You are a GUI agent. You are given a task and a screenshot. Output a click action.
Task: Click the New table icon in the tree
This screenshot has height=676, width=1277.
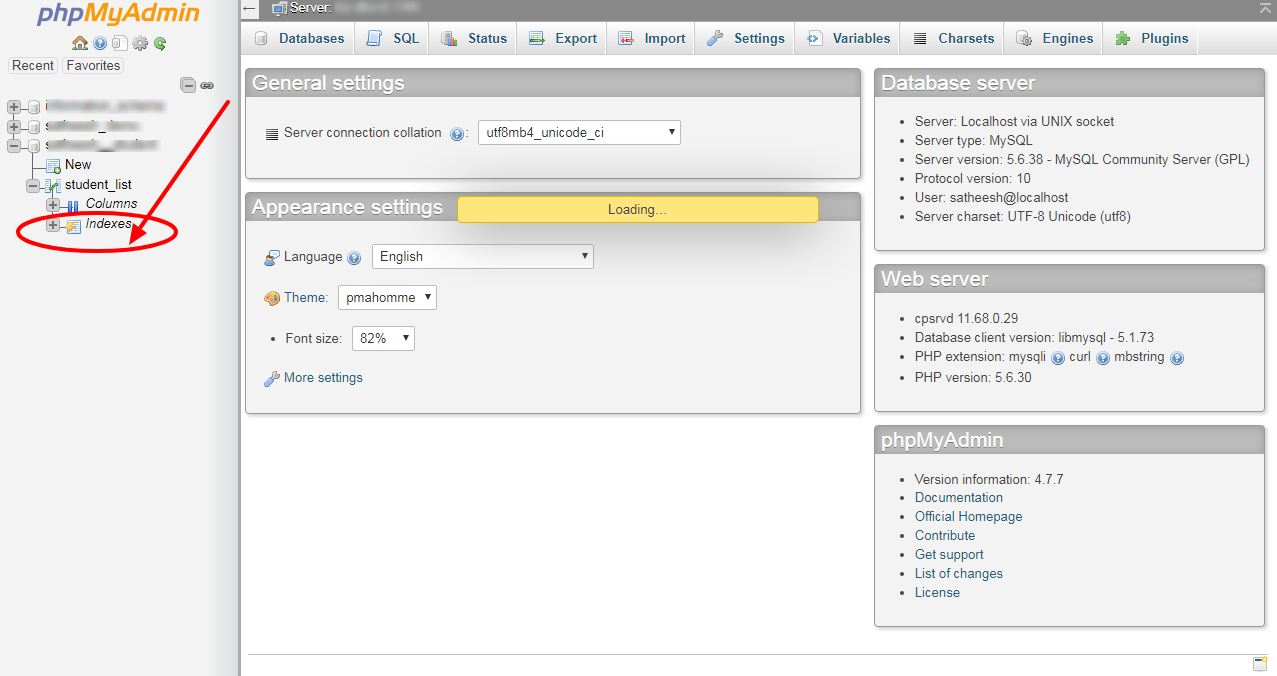(54, 165)
